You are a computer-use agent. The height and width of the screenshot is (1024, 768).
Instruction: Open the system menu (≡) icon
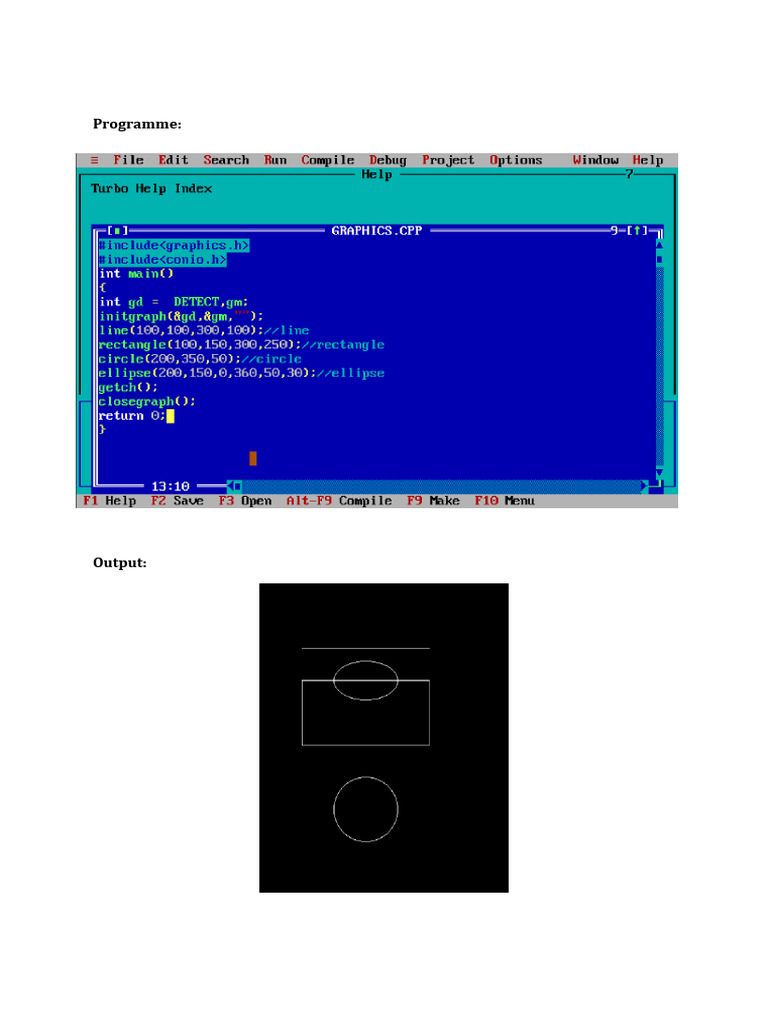(x=95, y=161)
